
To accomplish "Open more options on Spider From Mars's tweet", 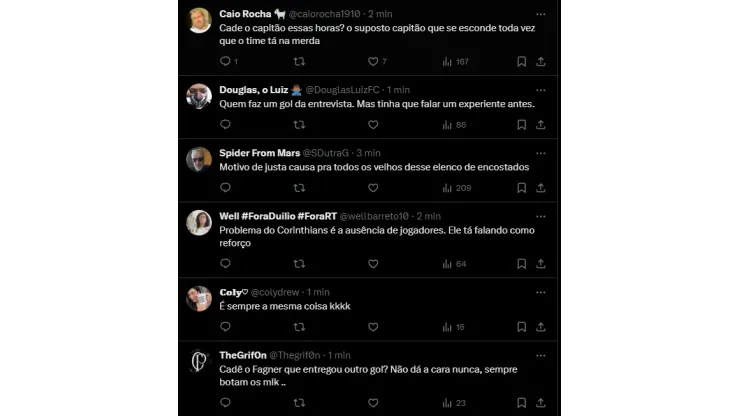I will [x=541, y=153].
